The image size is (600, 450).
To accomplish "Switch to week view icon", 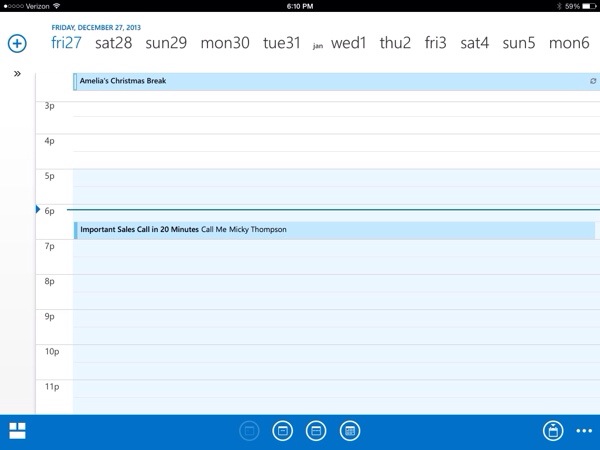I will [316, 431].
